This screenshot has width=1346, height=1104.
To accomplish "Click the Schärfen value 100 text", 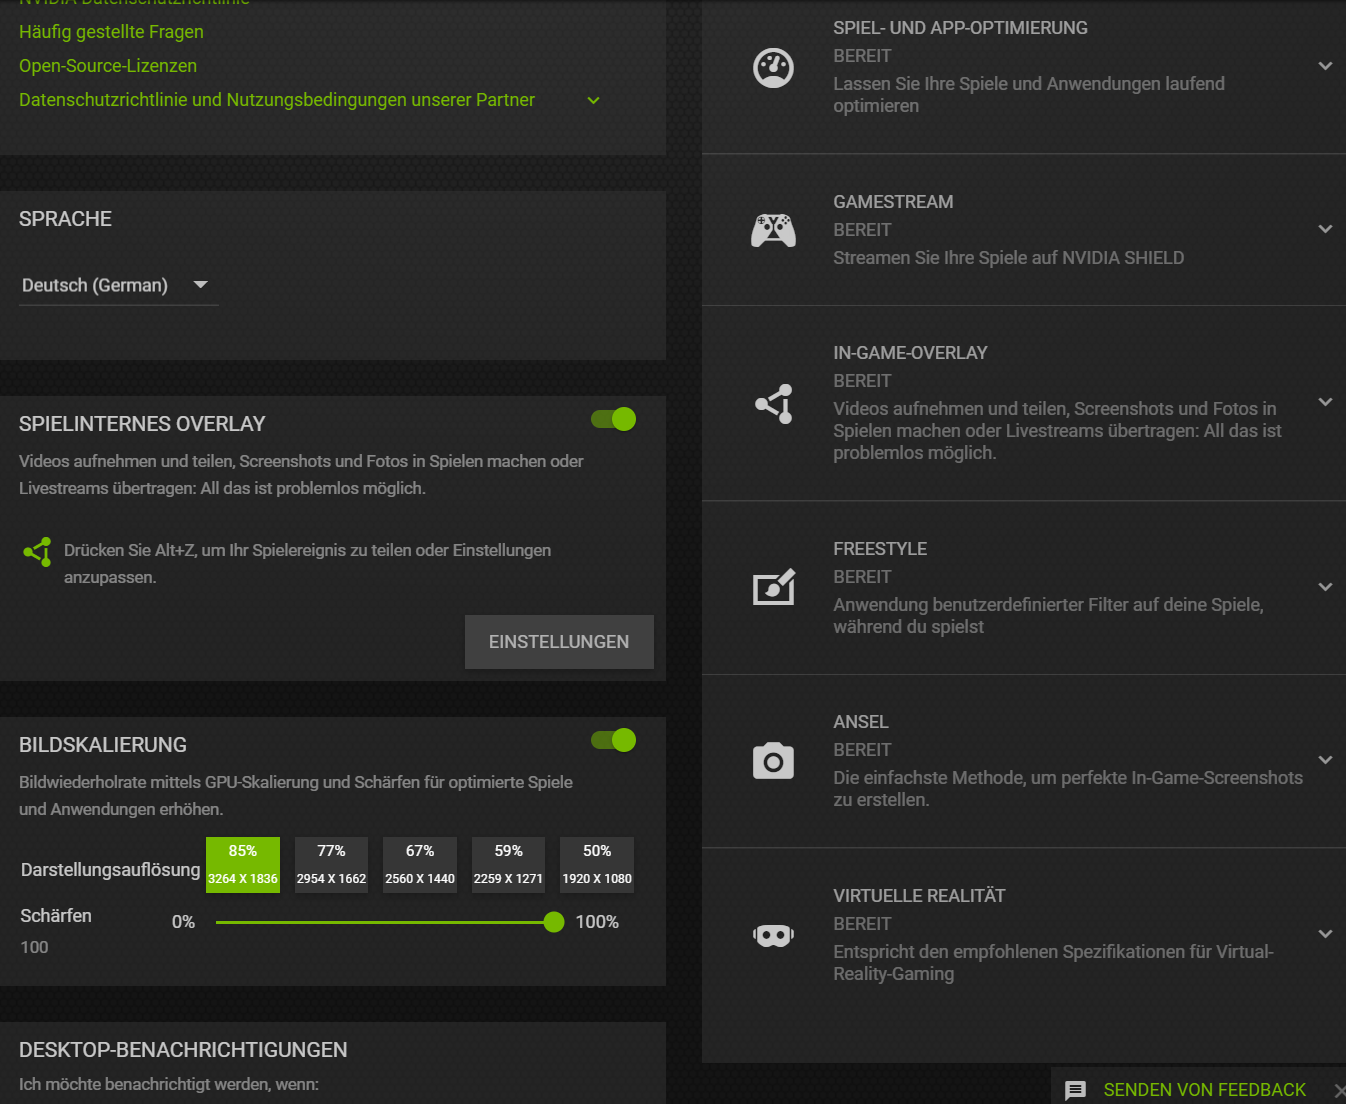I will [x=34, y=947].
